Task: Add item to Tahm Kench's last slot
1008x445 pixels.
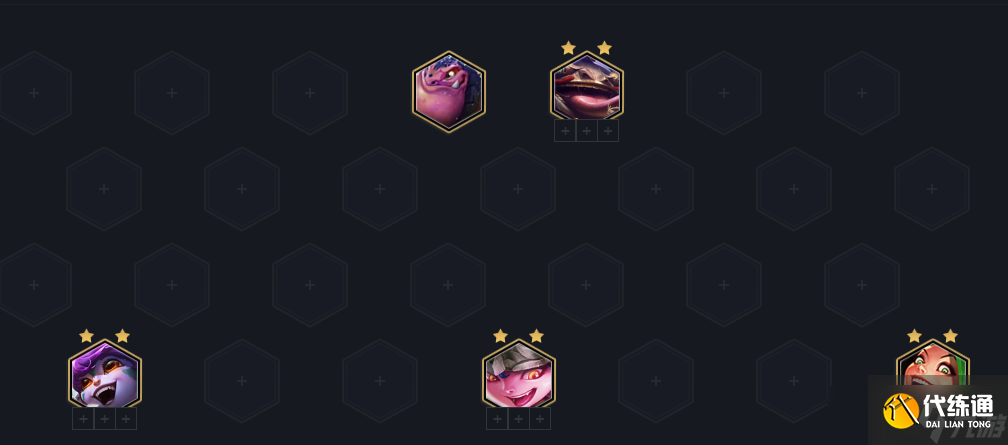Action: [608, 131]
